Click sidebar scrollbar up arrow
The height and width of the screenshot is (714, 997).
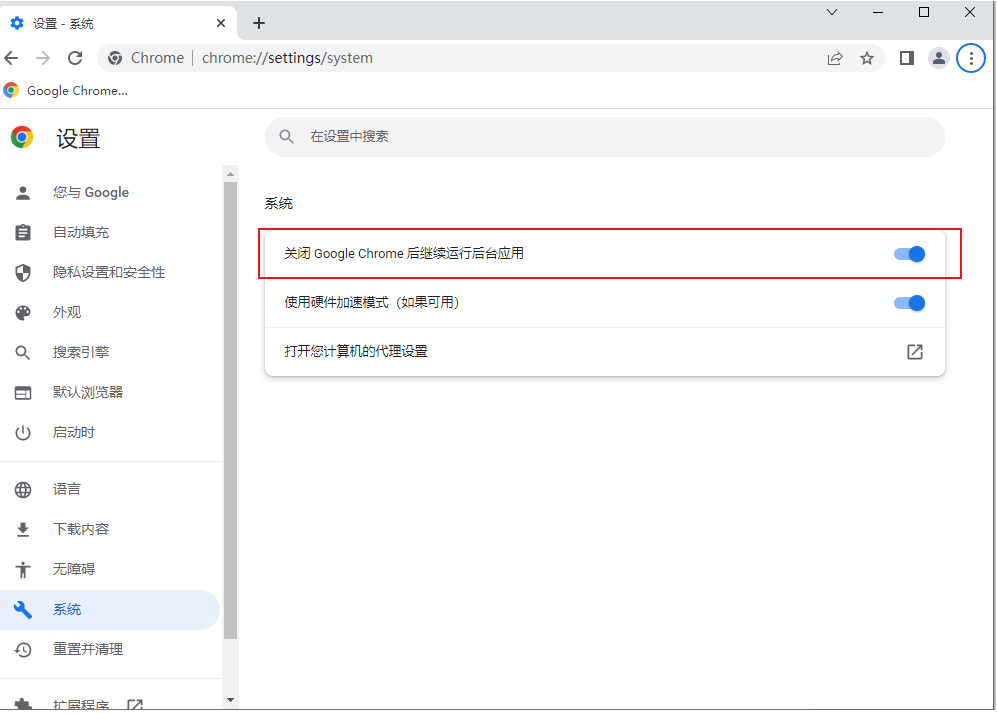tap(230, 174)
